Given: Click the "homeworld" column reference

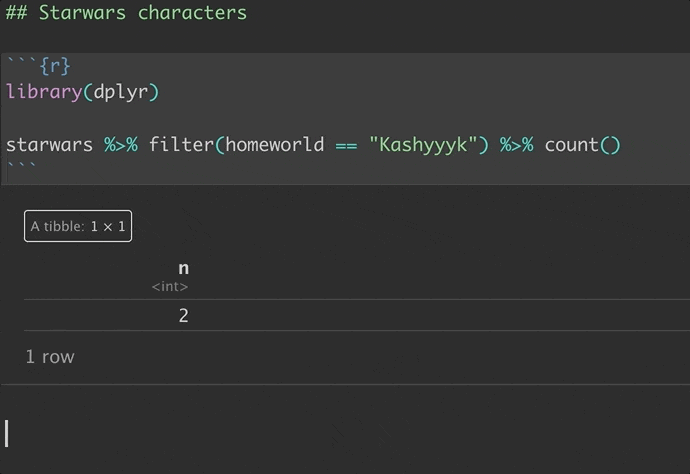Looking at the screenshot, I should pyautogui.click(x=274, y=145).
